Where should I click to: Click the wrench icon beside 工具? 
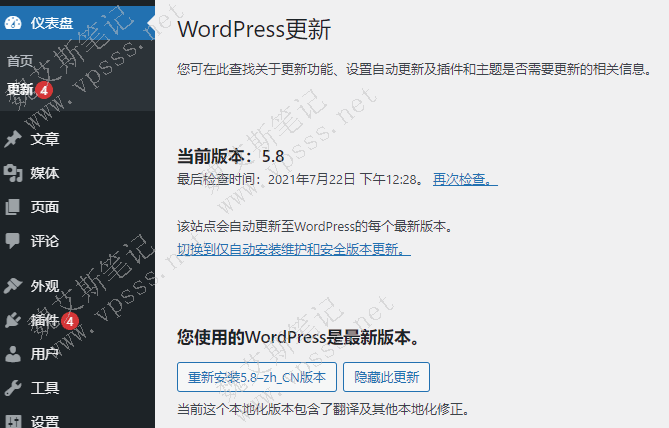[x=13, y=388]
